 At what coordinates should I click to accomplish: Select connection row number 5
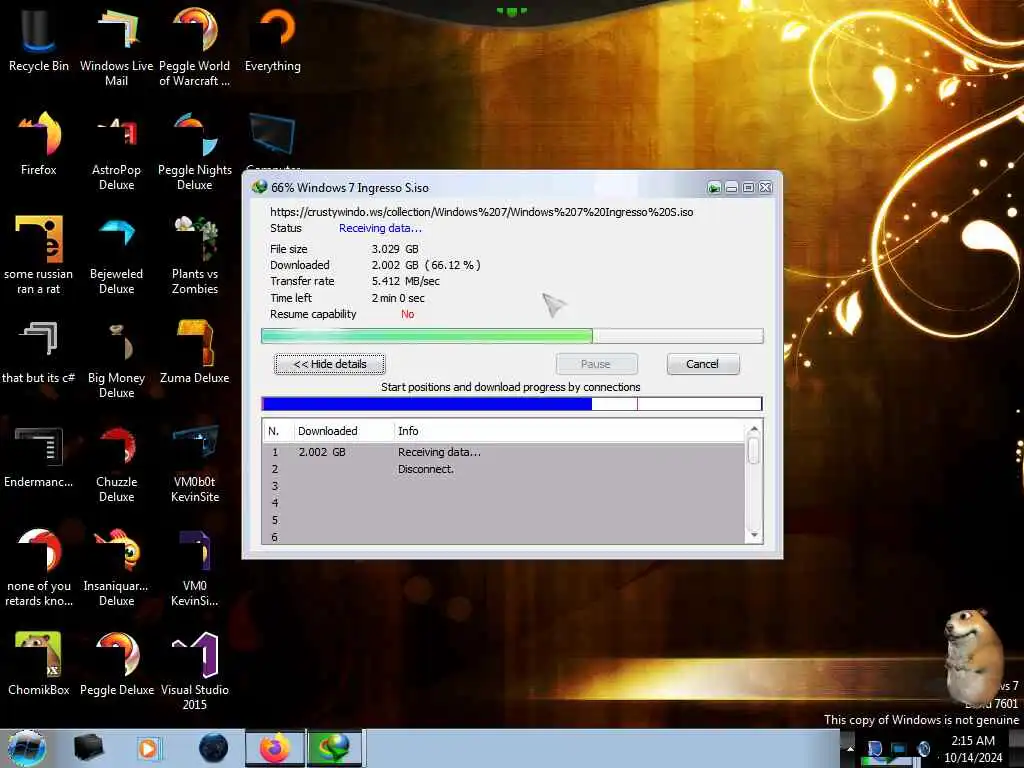pos(504,520)
